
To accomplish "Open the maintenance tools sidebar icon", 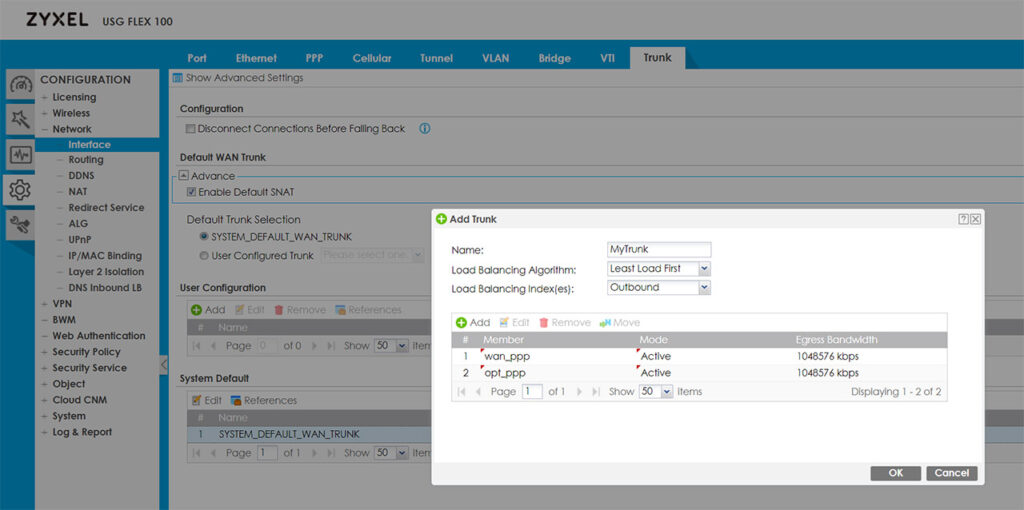I will coord(20,225).
